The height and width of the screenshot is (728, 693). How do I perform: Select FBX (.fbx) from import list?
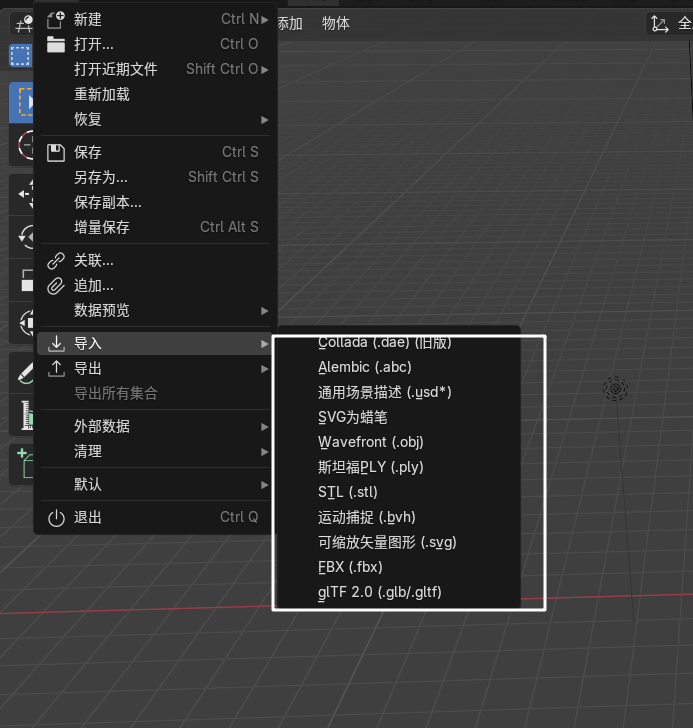click(350, 567)
